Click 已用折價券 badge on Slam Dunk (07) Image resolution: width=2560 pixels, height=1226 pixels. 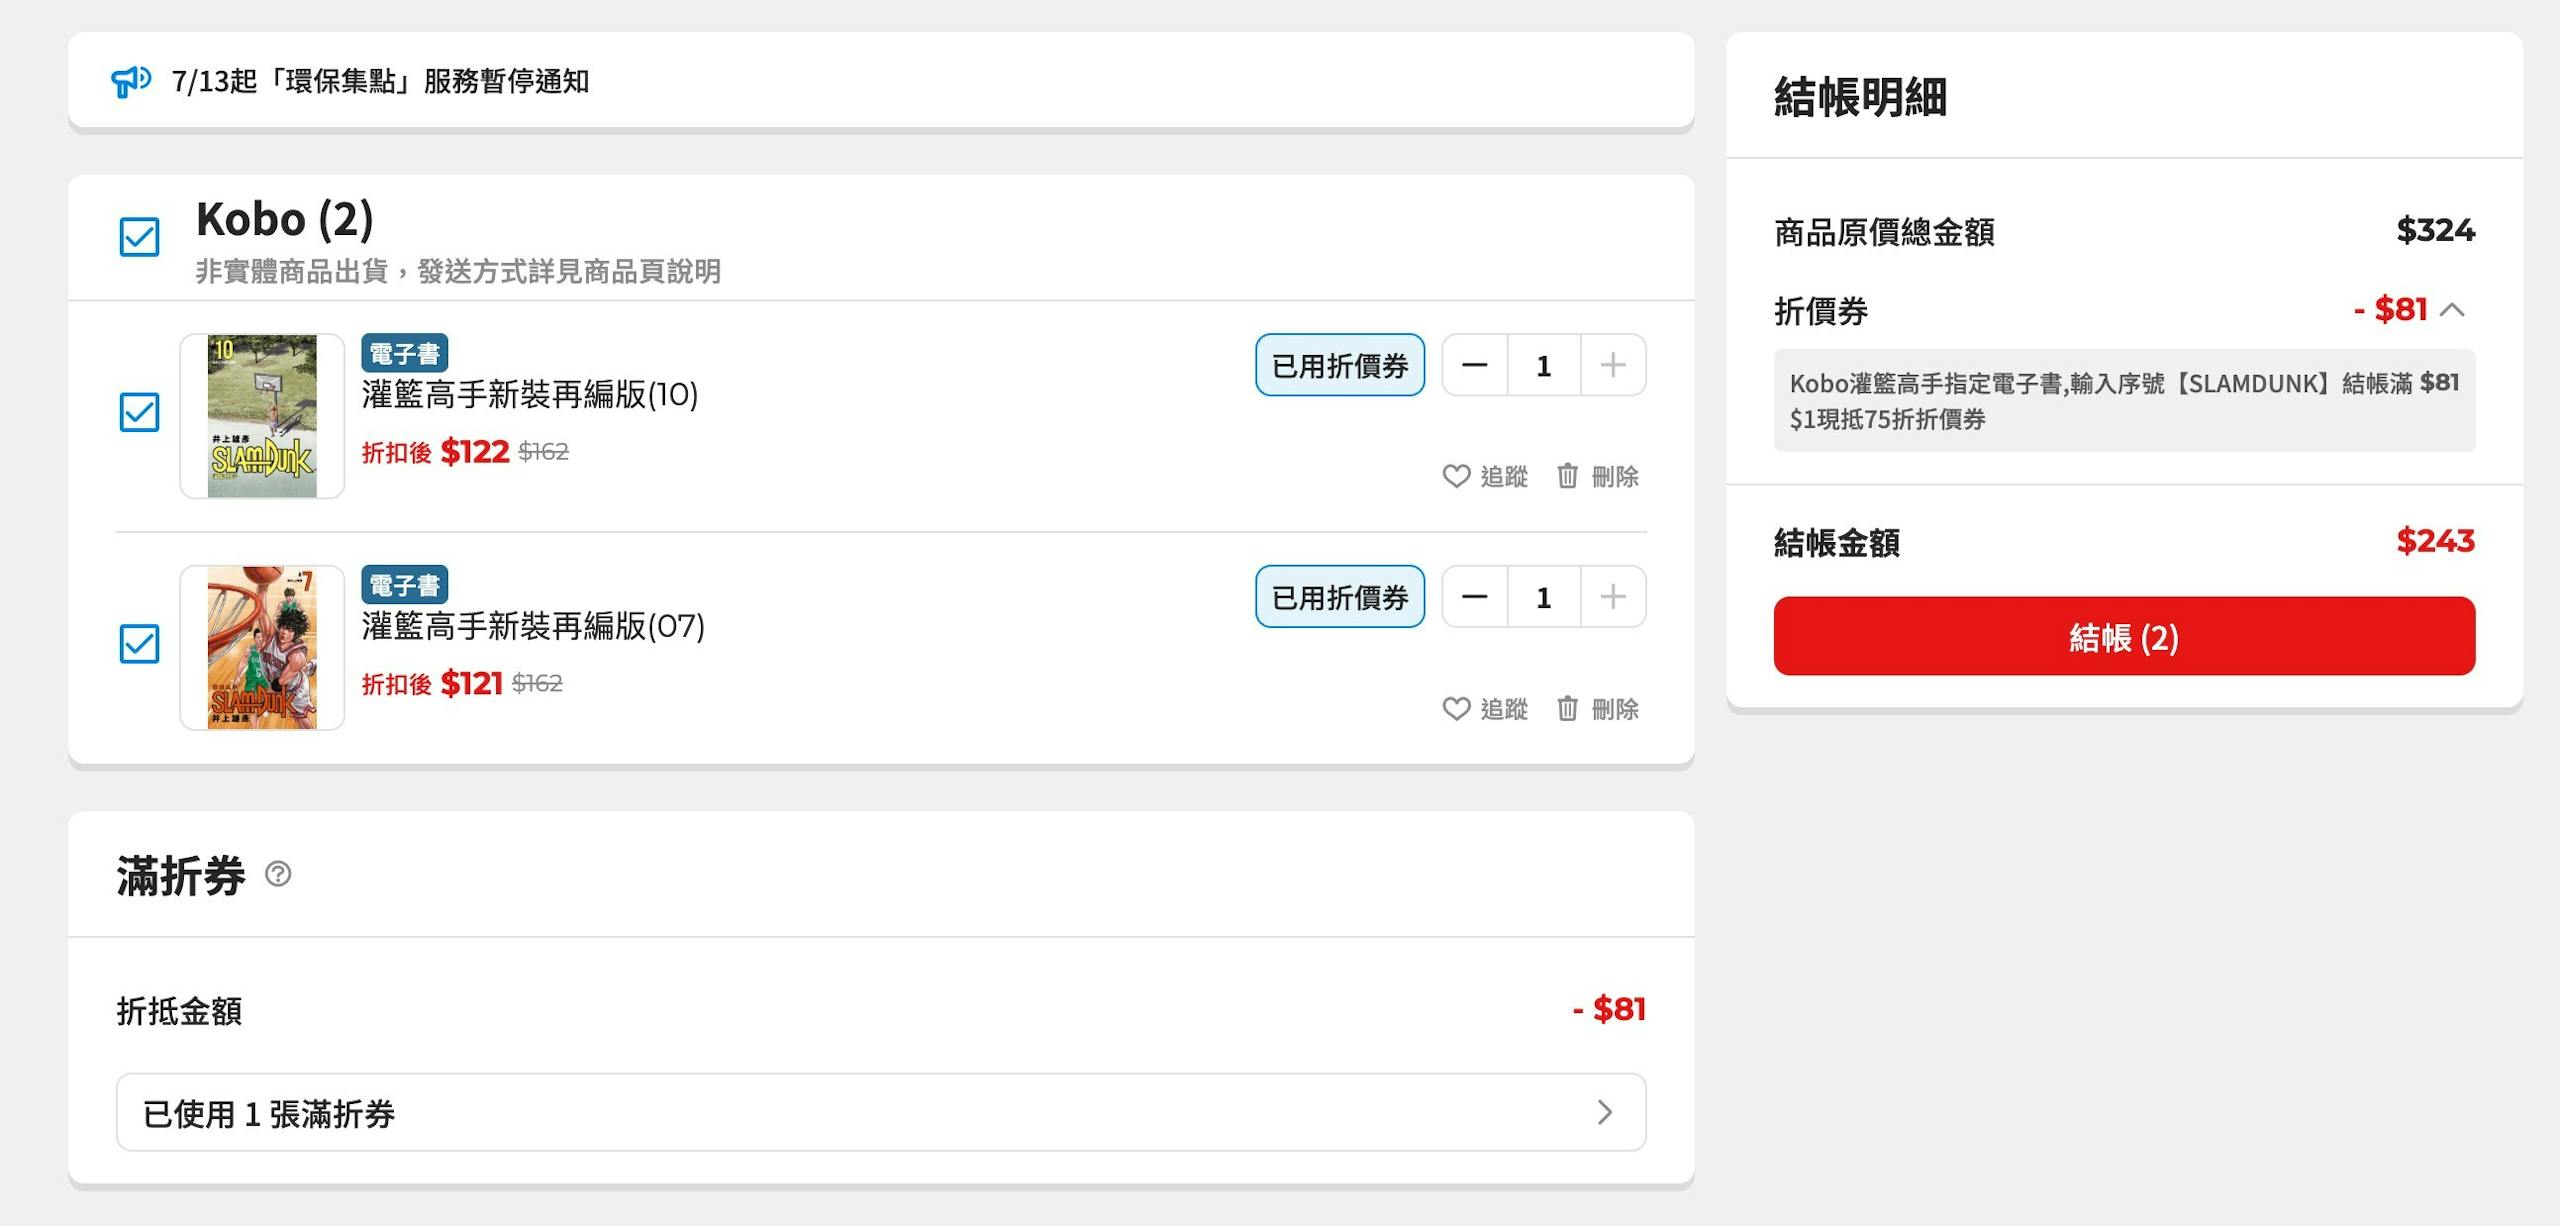pos(1339,597)
